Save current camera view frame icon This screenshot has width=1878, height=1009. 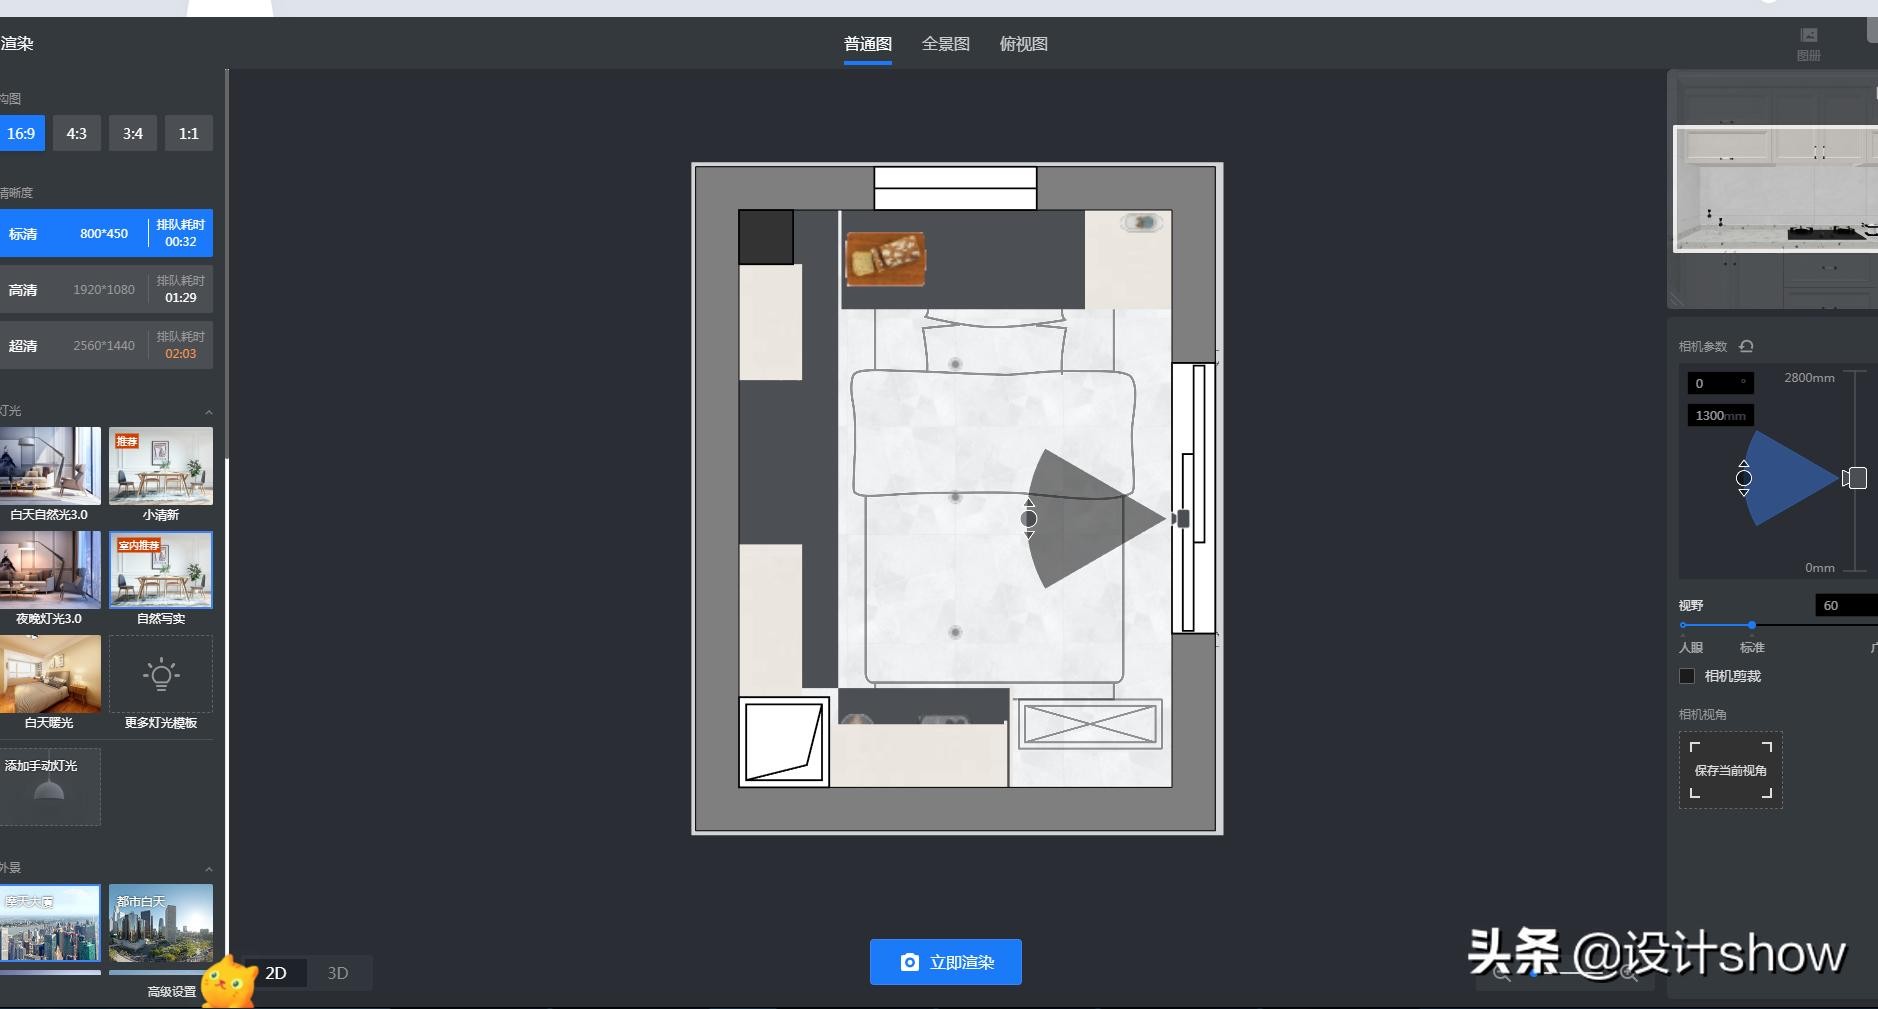[x=1730, y=770]
